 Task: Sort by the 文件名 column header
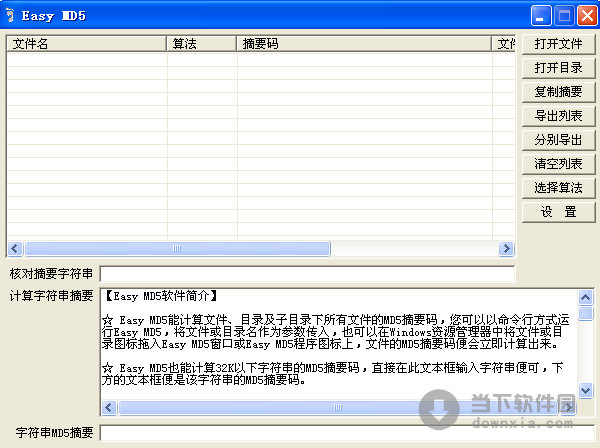(x=86, y=44)
